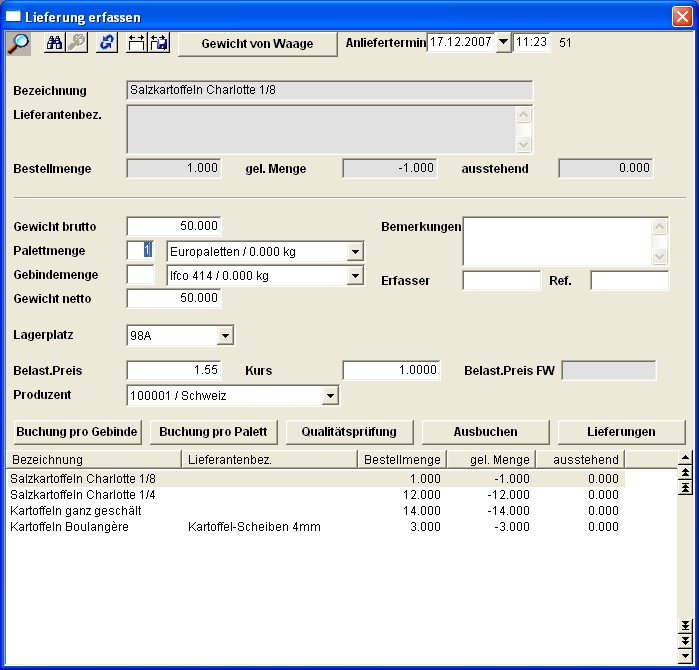Viewport: 699px width, 670px height.
Task: Expand the Produzent 100001 / Schweiz dropdown
Action: pyautogui.click(x=330, y=395)
